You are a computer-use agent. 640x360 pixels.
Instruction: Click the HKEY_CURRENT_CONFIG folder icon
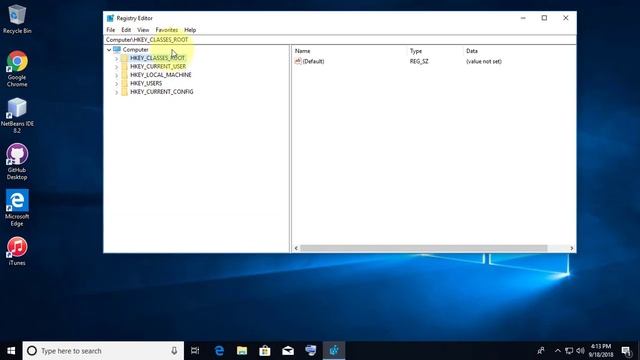click(124, 92)
